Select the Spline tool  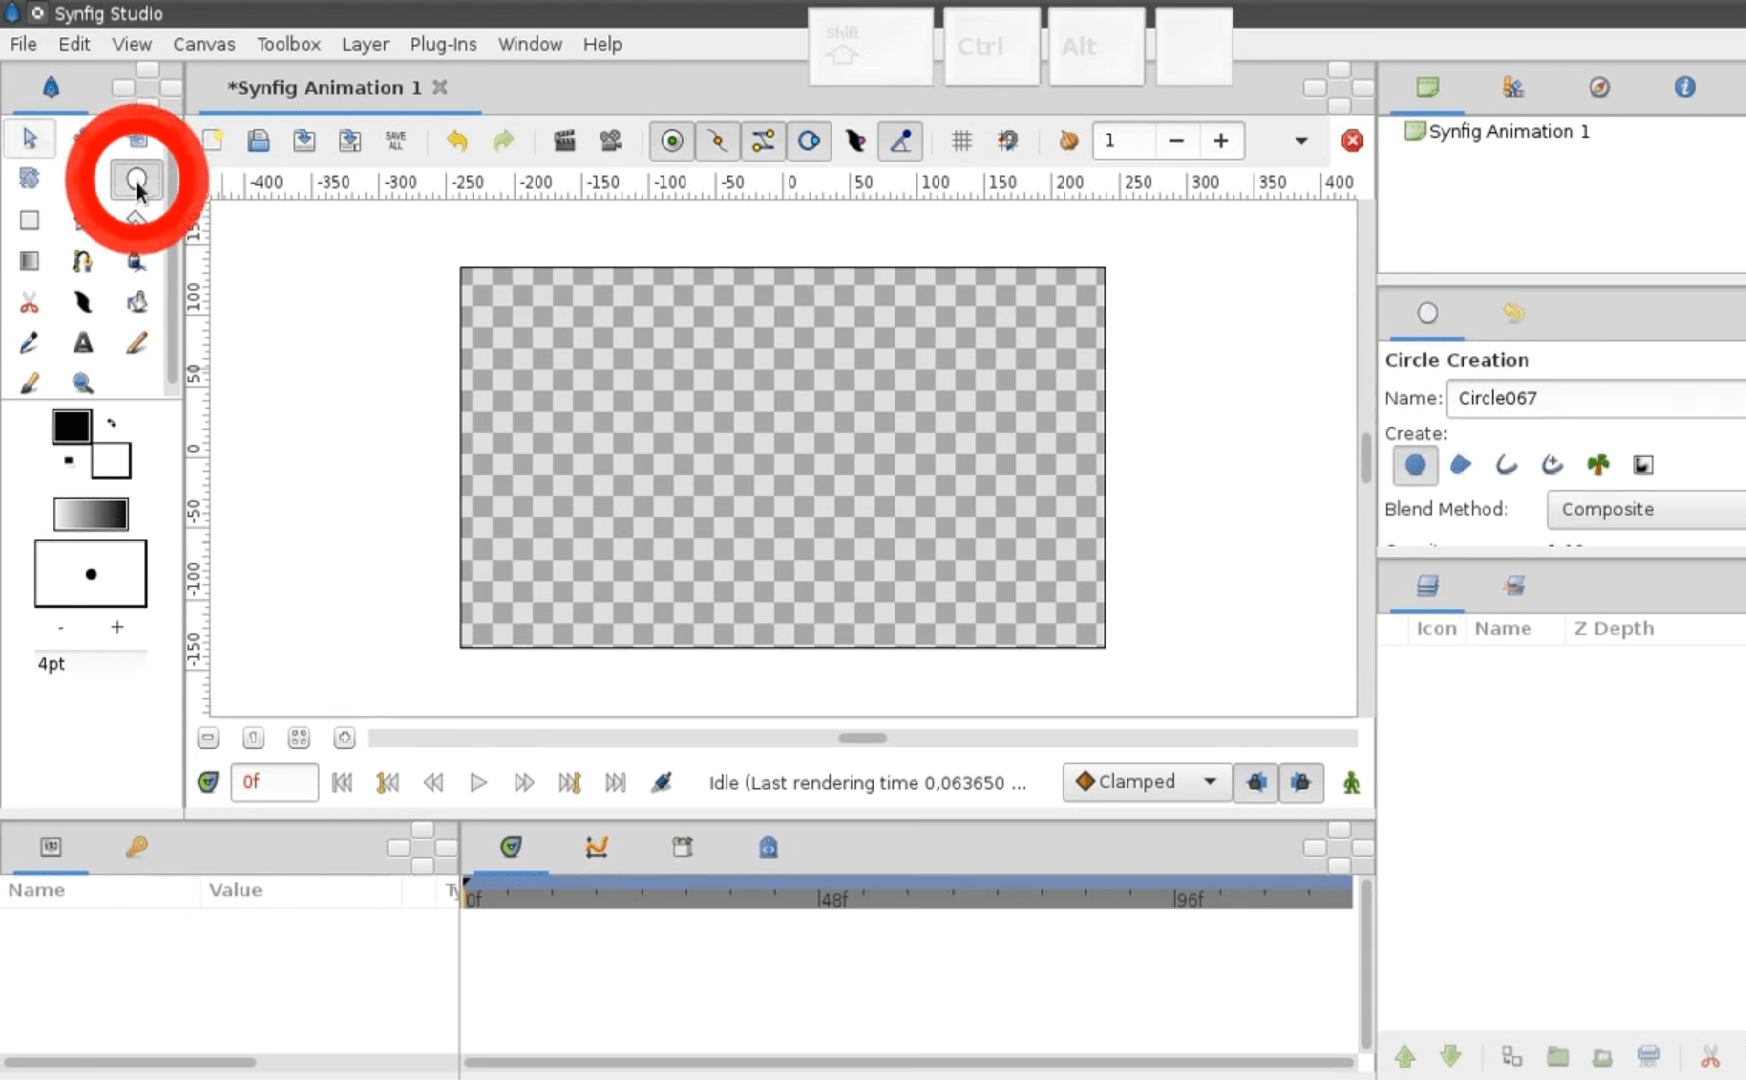[83, 261]
